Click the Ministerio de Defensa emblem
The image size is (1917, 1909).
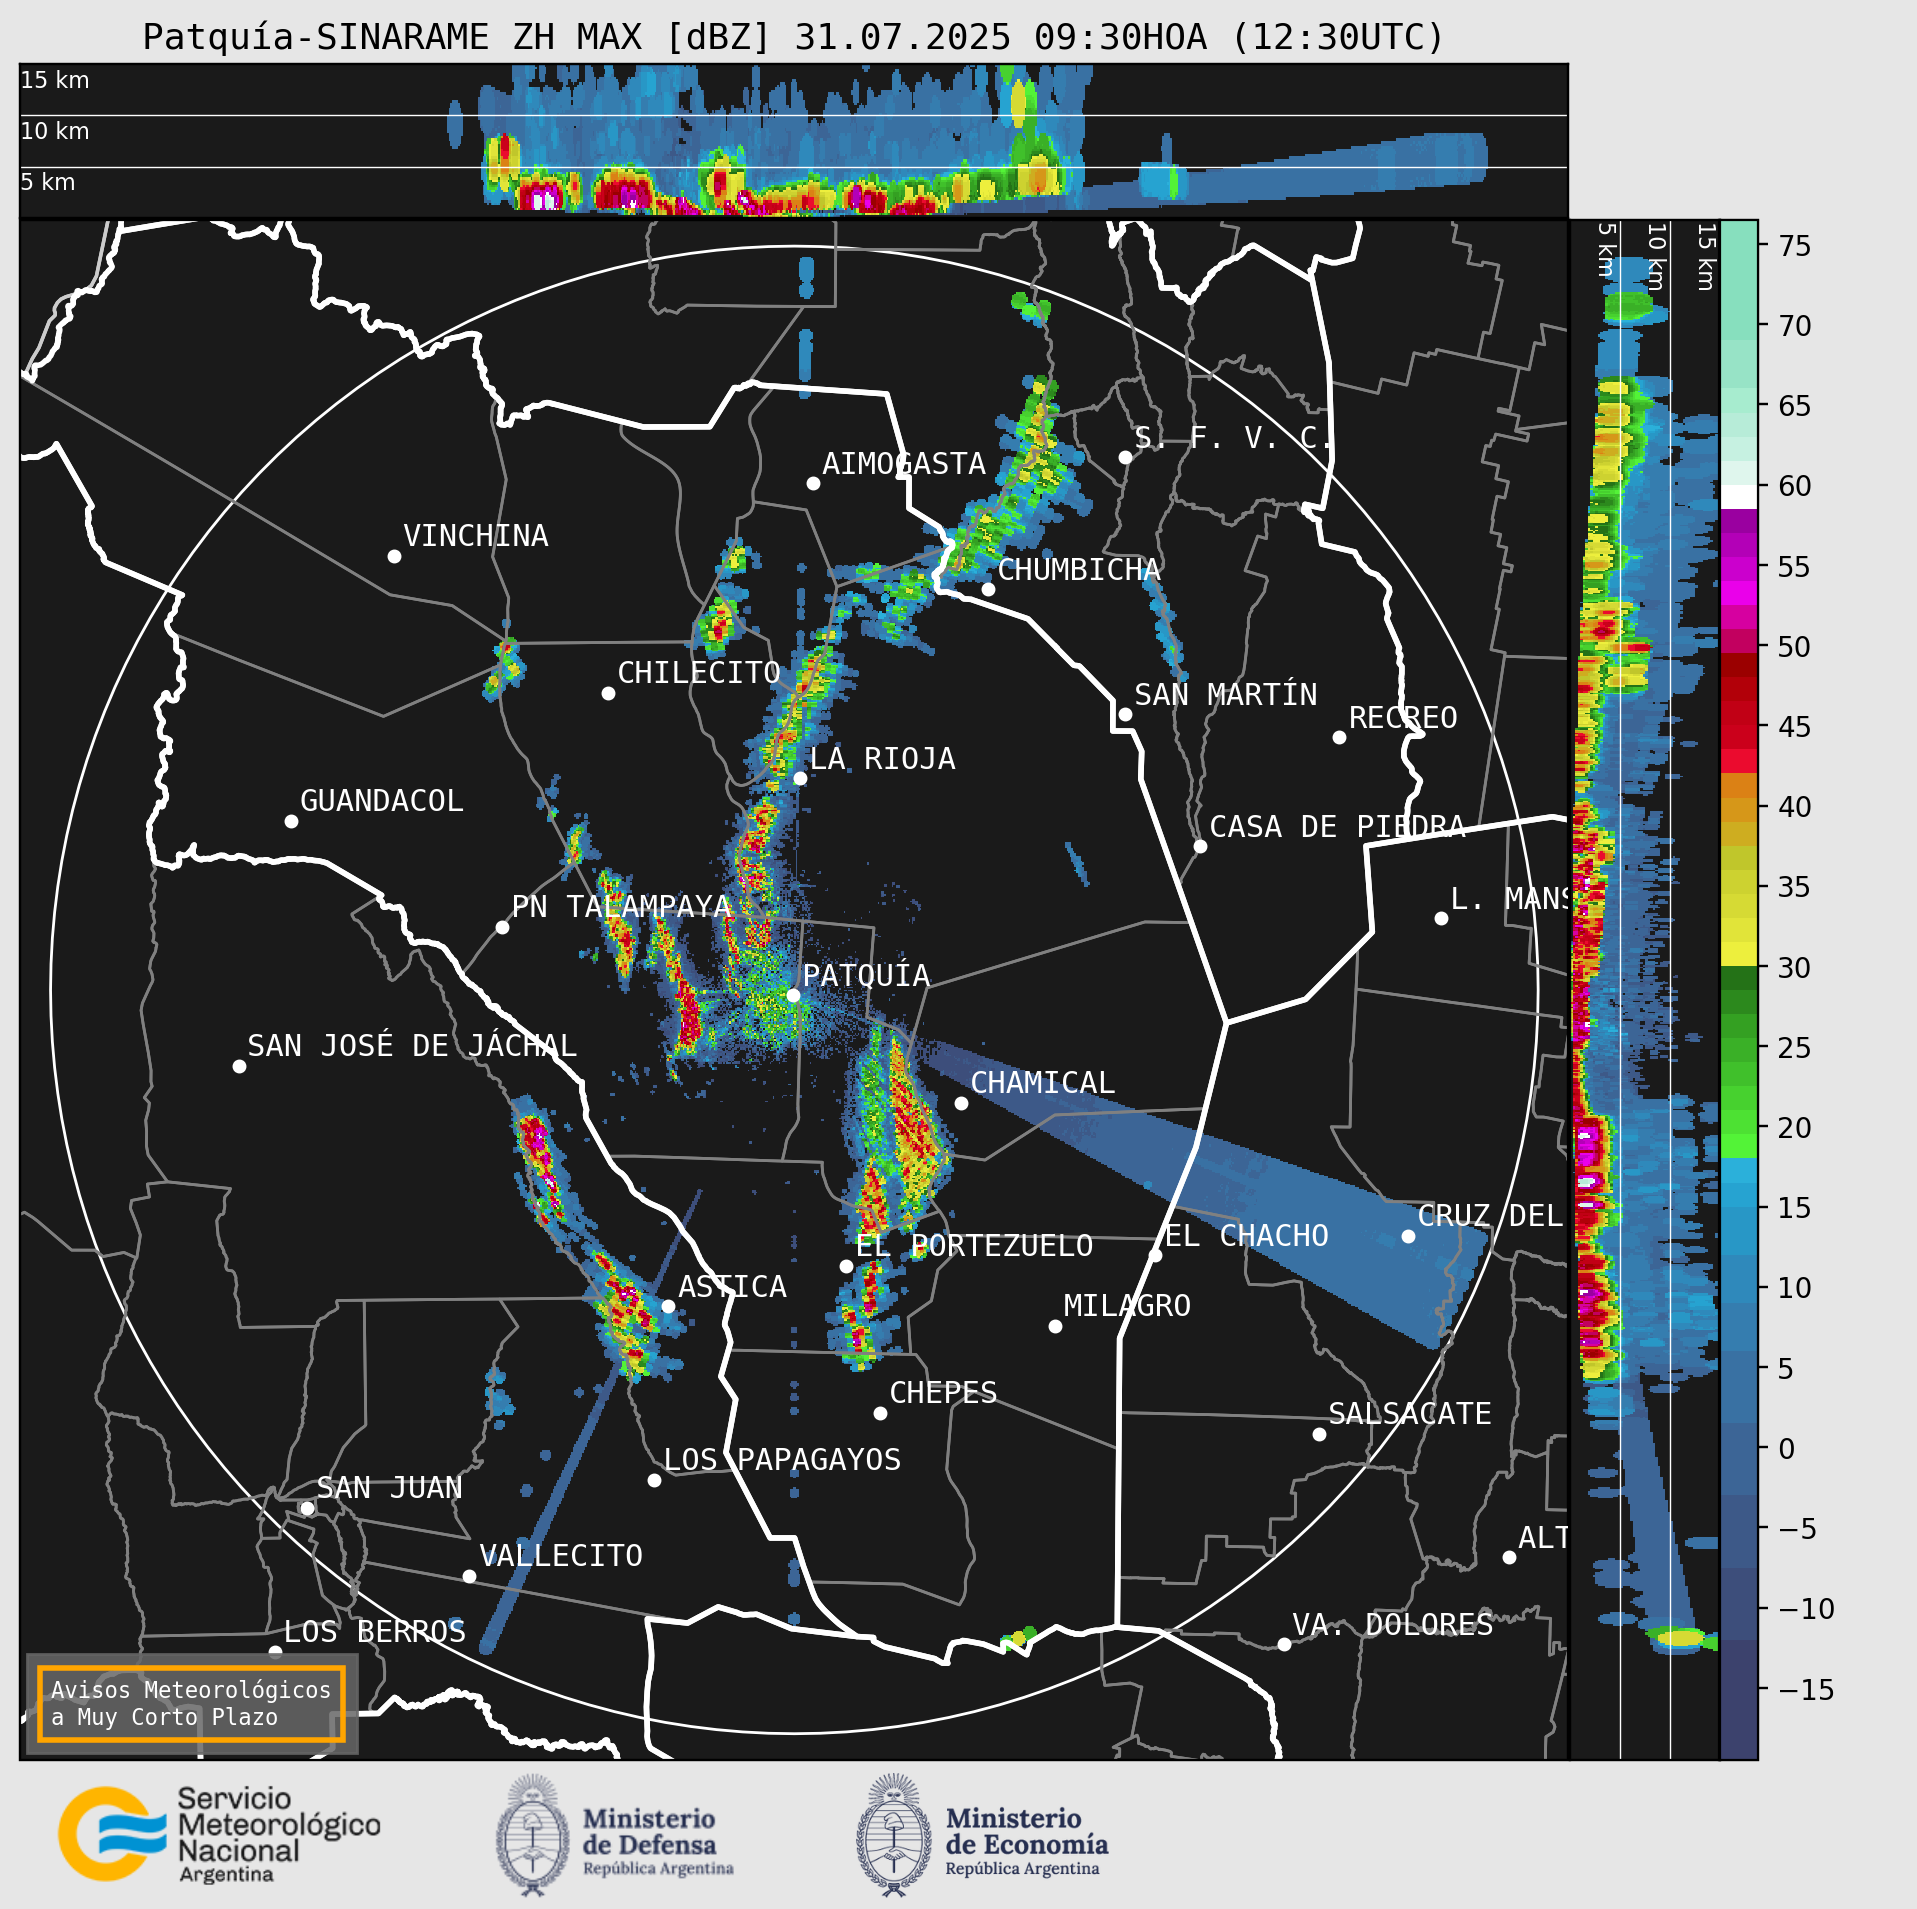[533, 1836]
